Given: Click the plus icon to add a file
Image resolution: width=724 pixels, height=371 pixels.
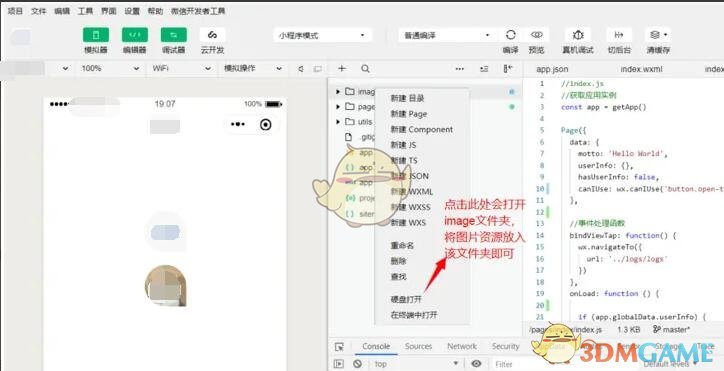Looking at the screenshot, I should click(342, 68).
